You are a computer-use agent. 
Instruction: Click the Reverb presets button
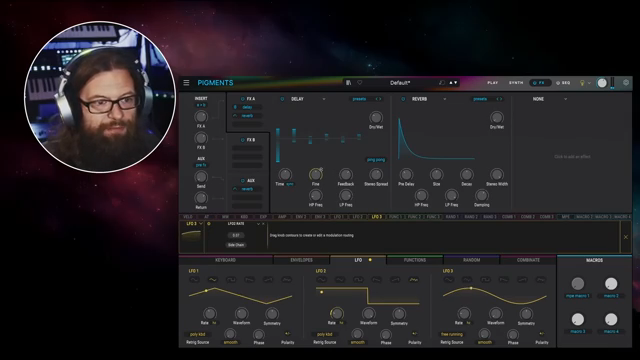point(480,99)
